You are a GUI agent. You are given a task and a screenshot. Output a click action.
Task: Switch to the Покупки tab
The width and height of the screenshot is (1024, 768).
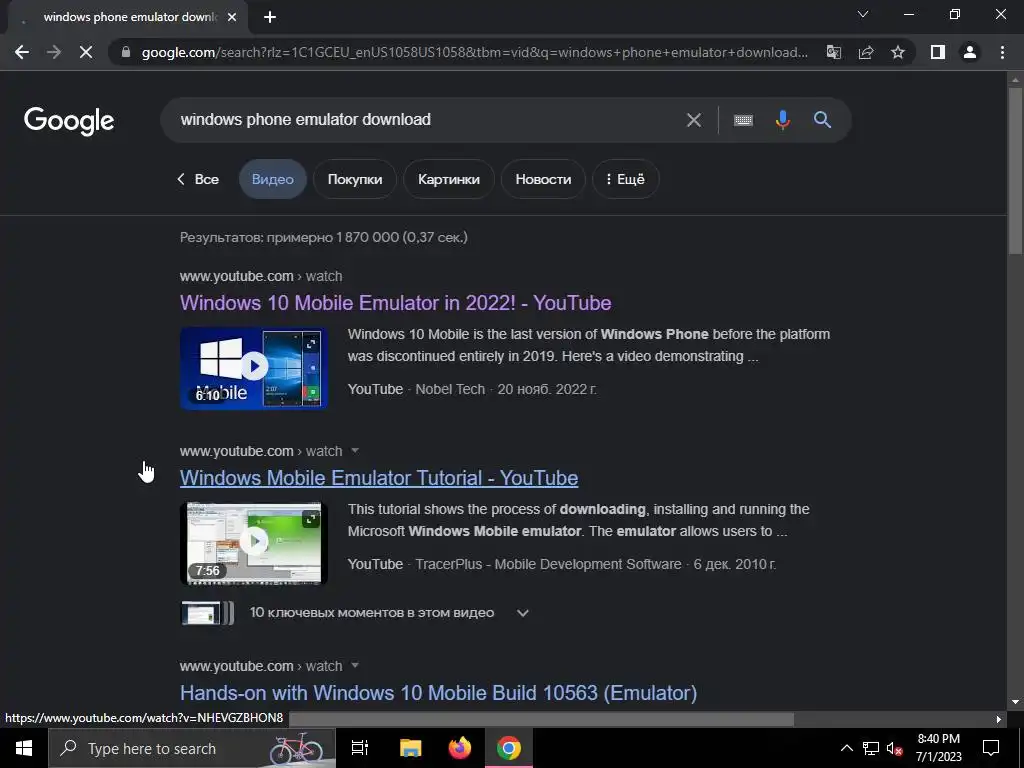pos(355,179)
